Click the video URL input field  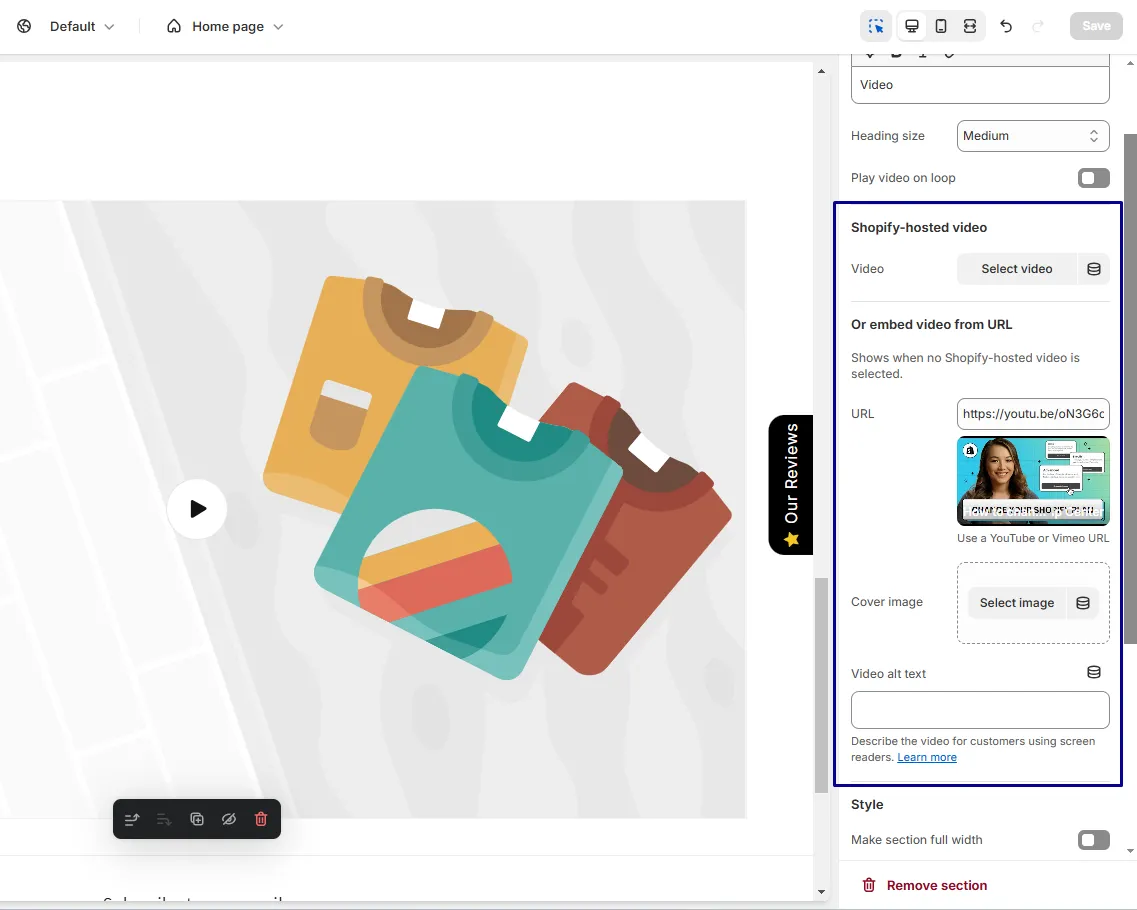coord(1033,414)
